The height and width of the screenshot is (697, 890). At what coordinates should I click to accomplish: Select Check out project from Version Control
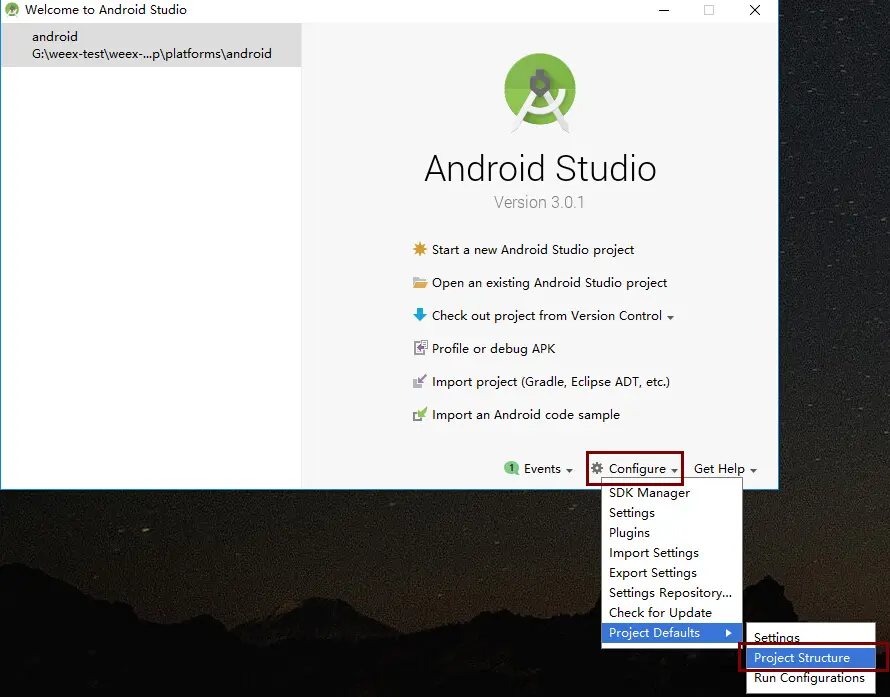pyautogui.click(x=547, y=316)
